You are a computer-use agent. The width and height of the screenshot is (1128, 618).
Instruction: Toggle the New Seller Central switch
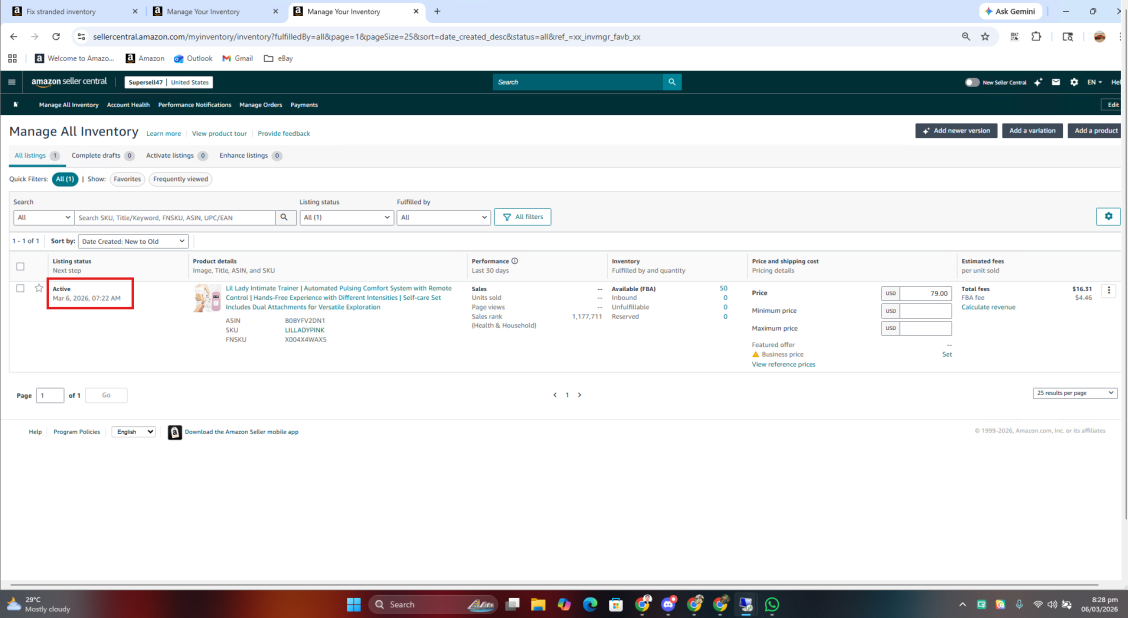coord(972,82)
